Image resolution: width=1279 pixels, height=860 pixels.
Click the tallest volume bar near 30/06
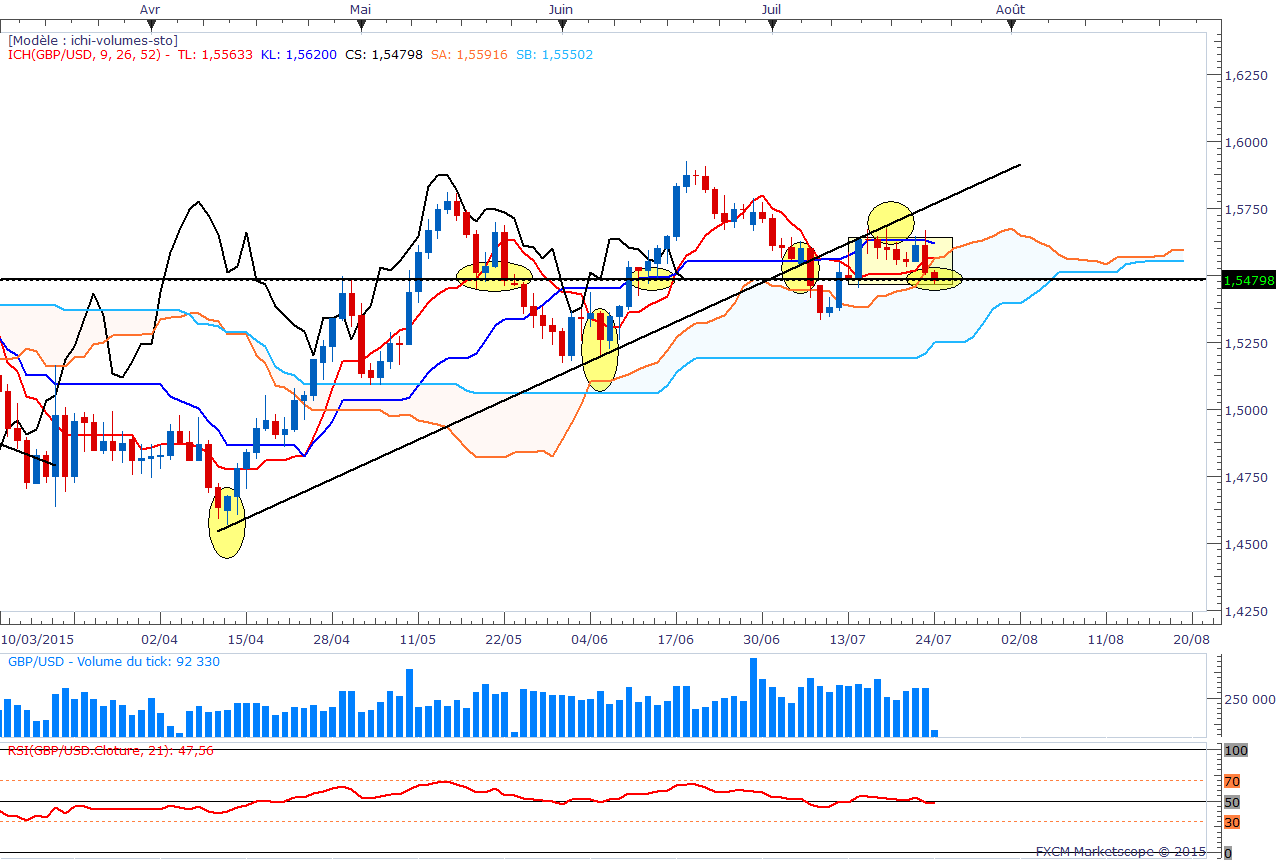[x=752, y=697]
